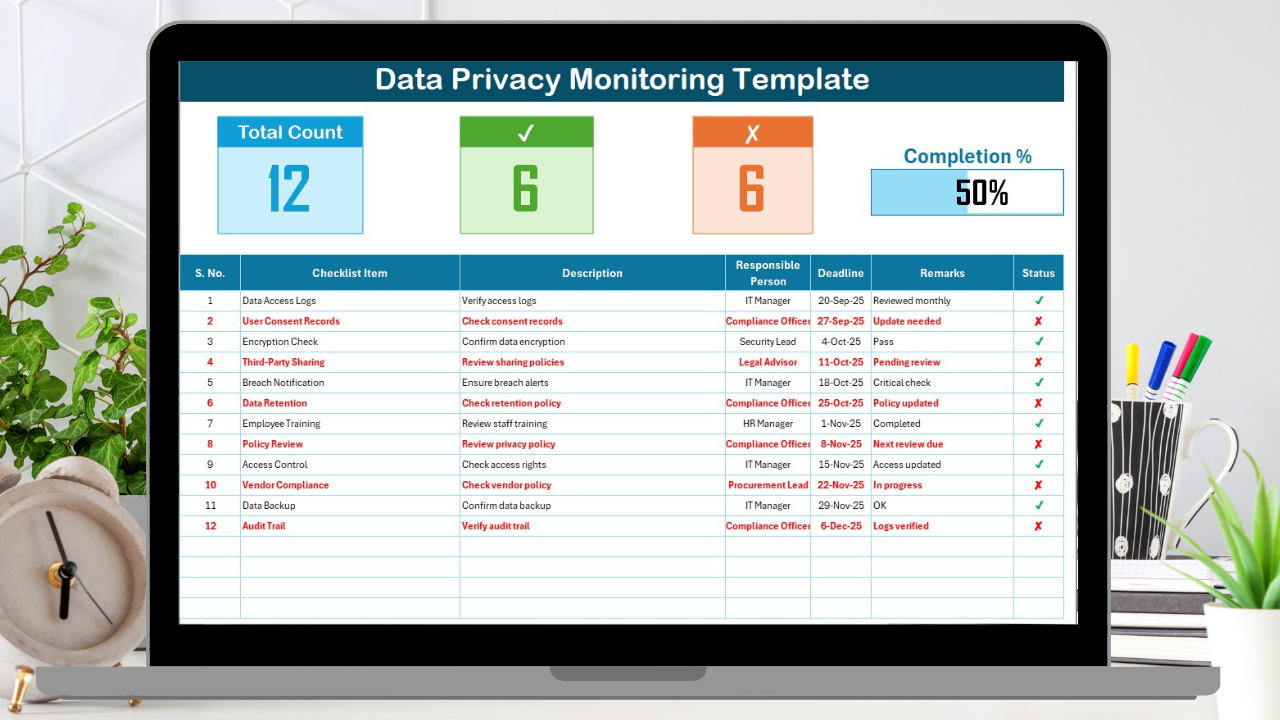Click the Data Privacy Monitoring Template title banner
The width and height of the screenshot is (1280, 720).
621,80
